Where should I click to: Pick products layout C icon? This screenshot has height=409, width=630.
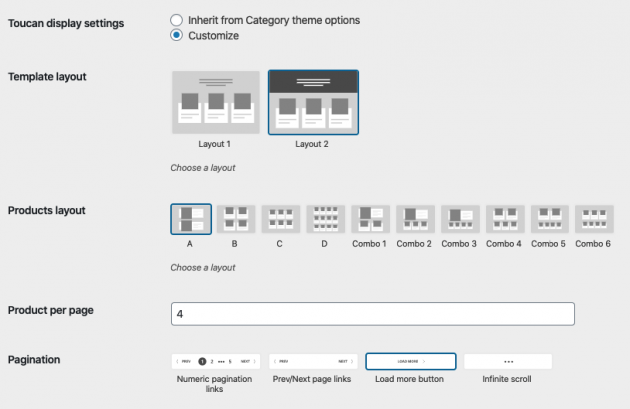[280, 220]
